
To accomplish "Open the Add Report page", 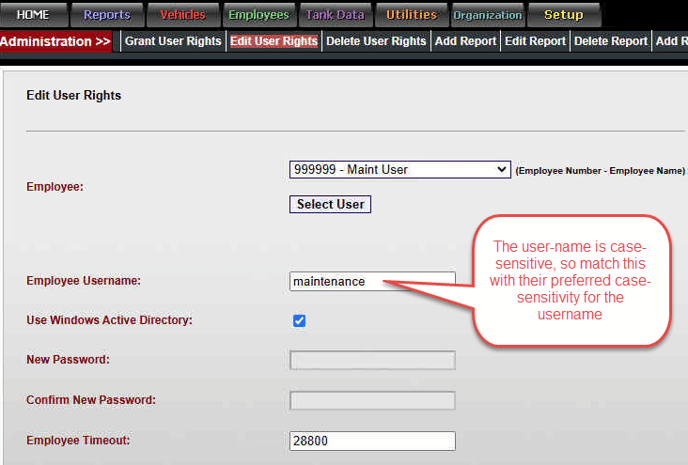I will [x=466, y=41].
